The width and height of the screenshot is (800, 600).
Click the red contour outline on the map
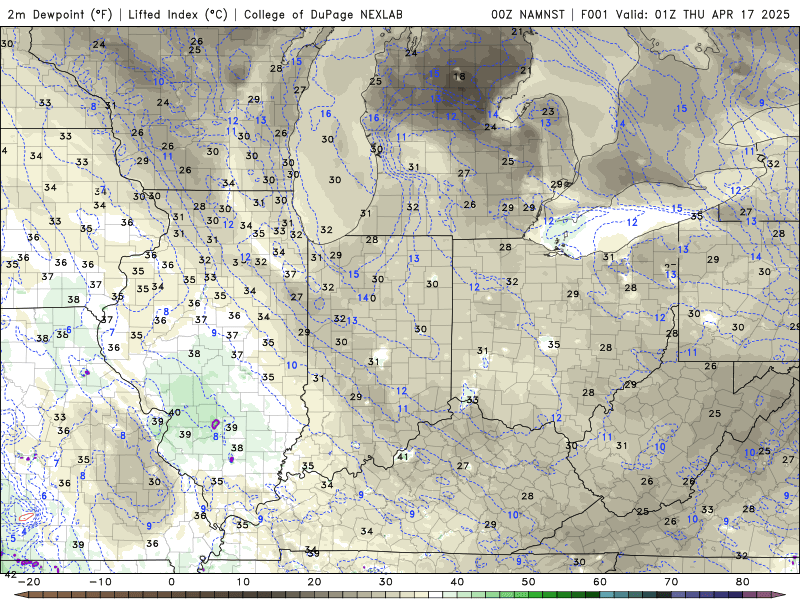point(26,517)
